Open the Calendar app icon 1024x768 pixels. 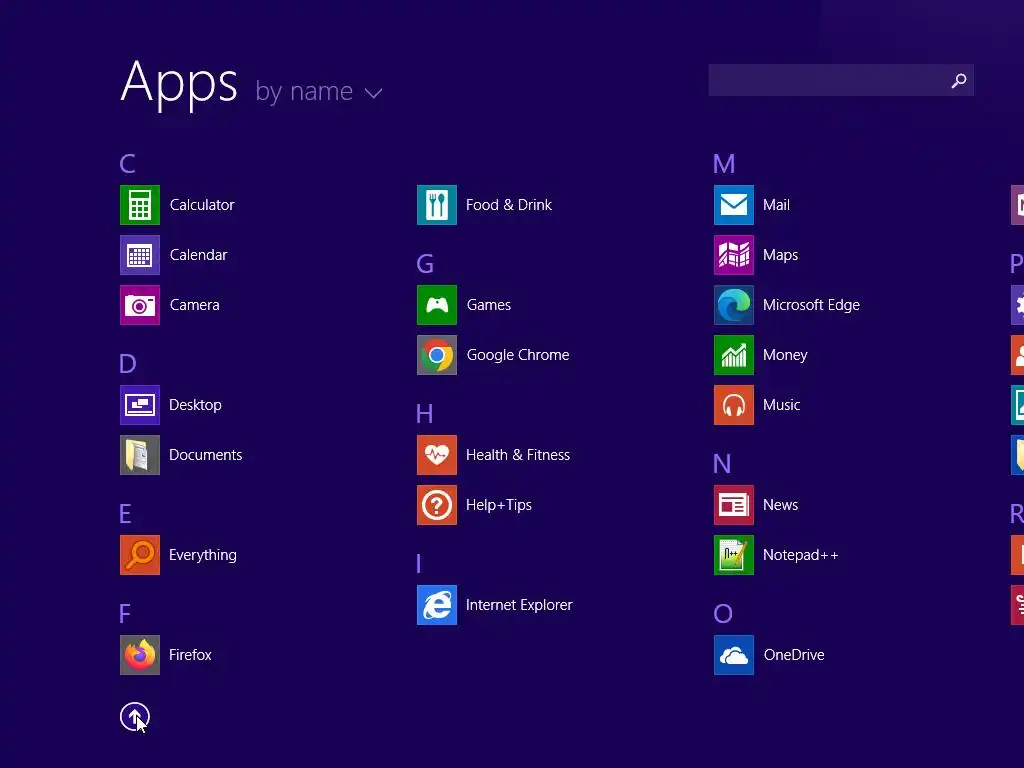pos(140,255)
